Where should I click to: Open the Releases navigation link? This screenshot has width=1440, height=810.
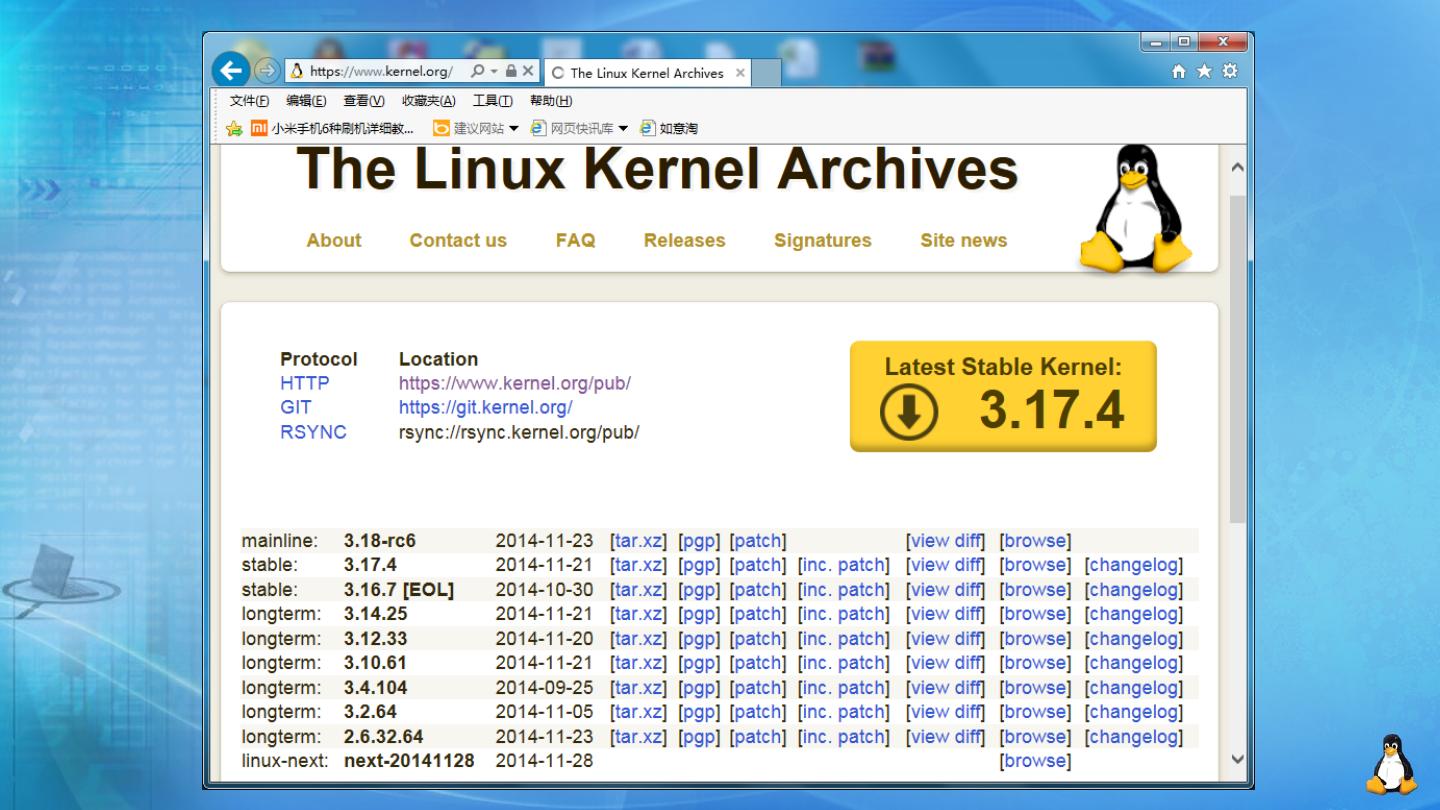684,240
